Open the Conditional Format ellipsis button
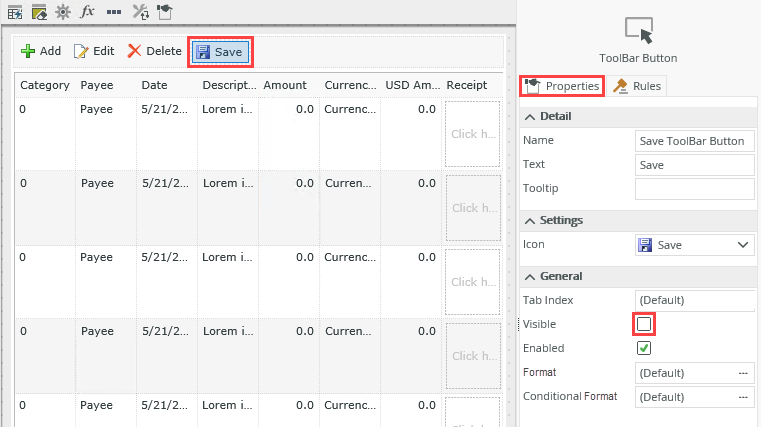 click(x=743, y=397)
